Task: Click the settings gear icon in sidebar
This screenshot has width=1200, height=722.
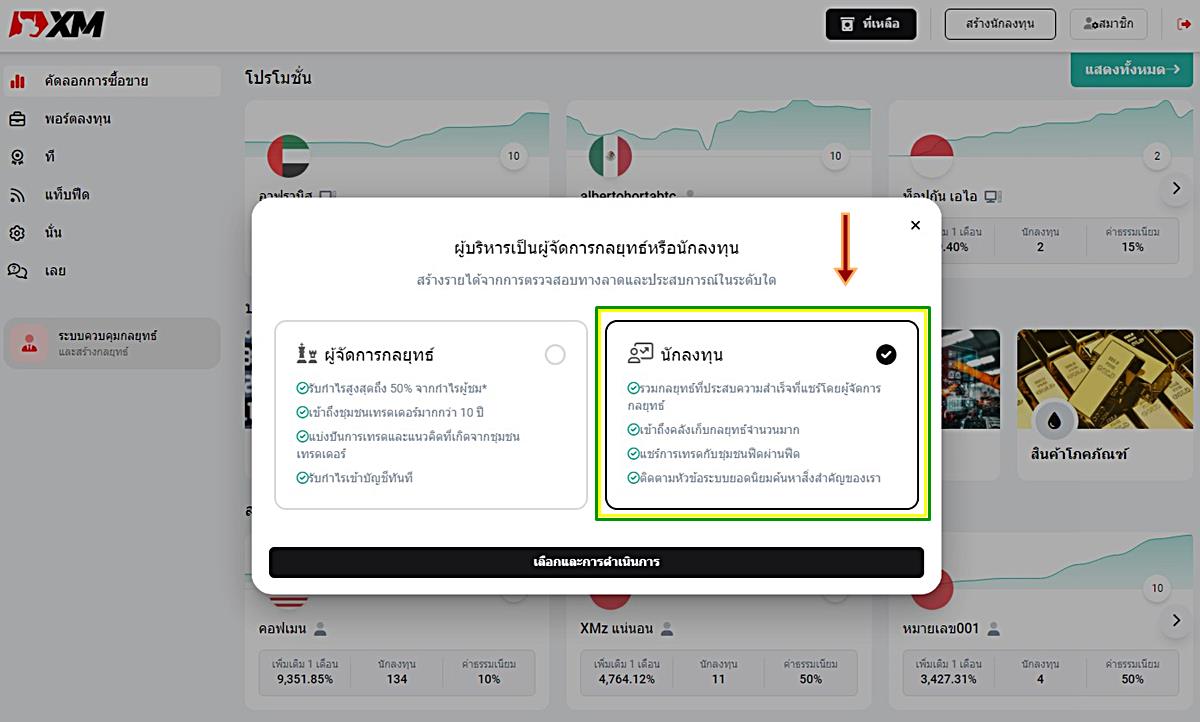Action: click(x=18, y=233)
